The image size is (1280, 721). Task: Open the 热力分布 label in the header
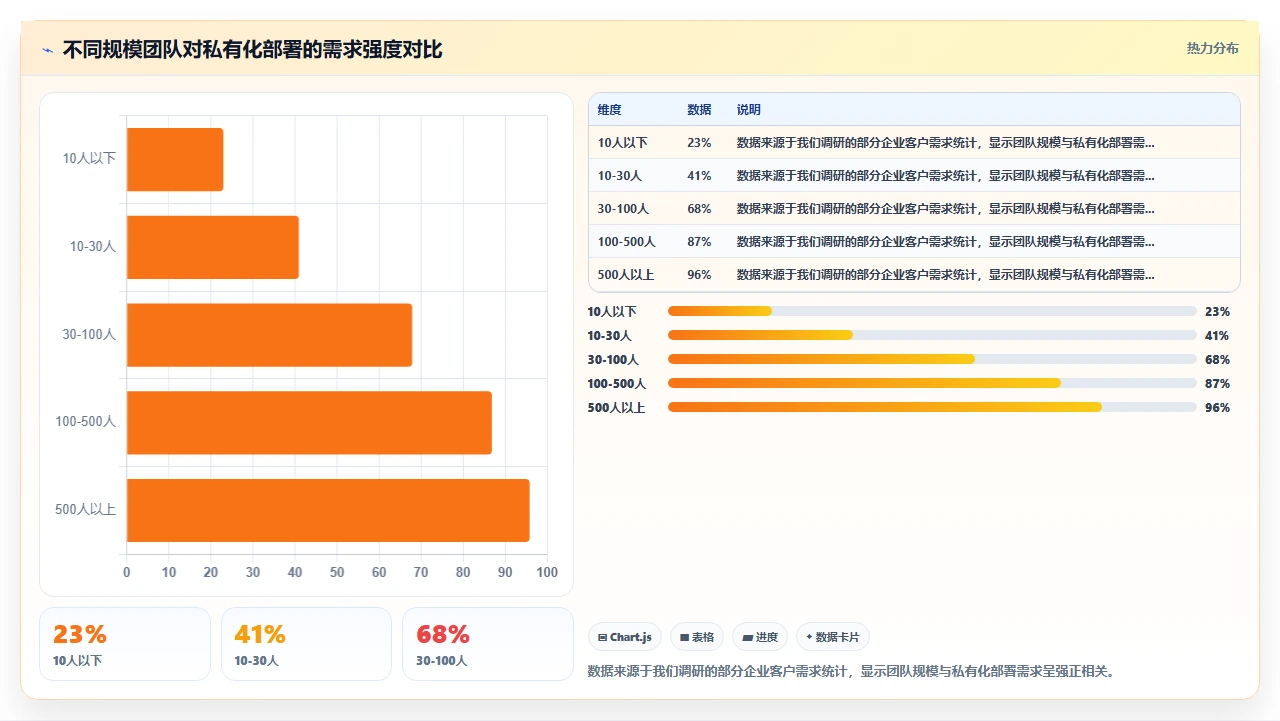[x=1212, y=48]
